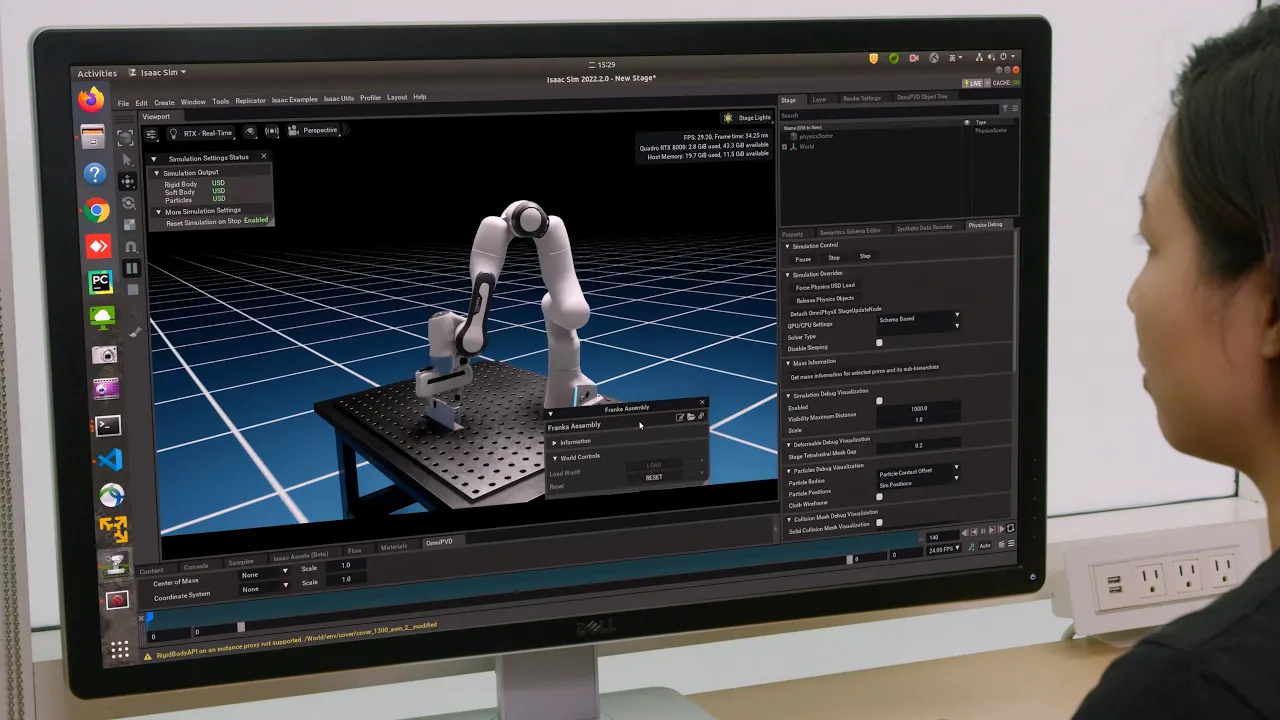Open the RTX - Real-Time renderer menu
Screen dimensions: 1280x720
pyautogui.click(x=200, y=133)
